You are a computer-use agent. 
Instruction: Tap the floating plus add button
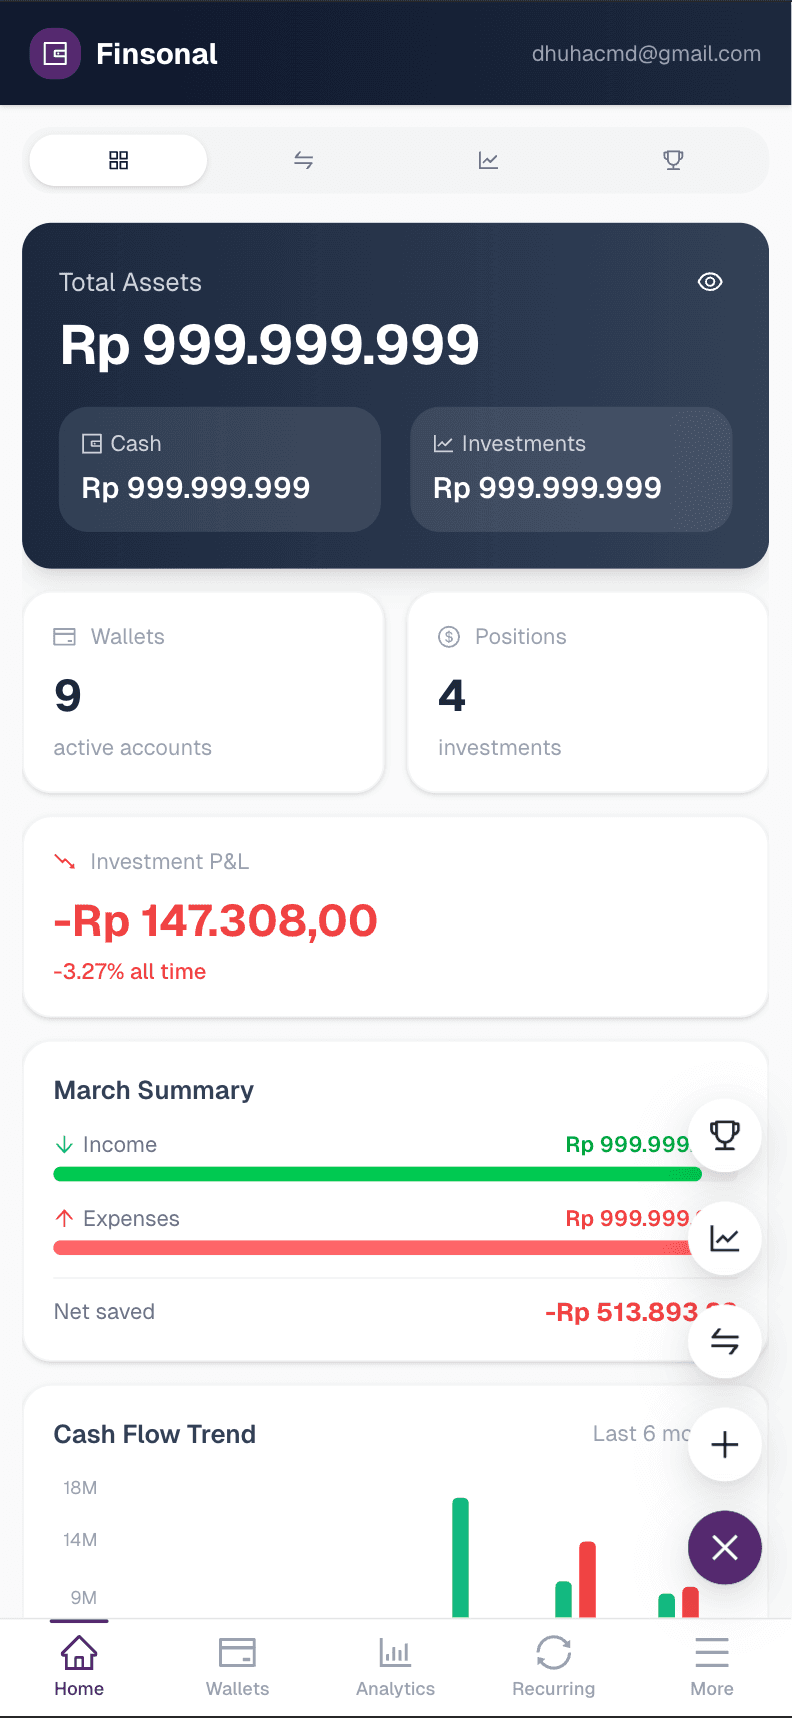[x=725, y=1444]
